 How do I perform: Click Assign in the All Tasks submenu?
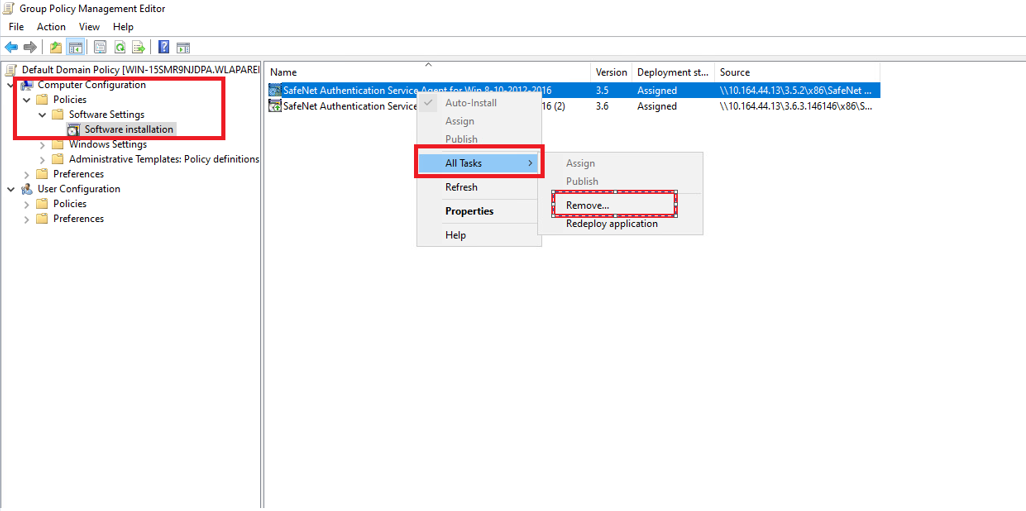pyautogui.click(x=620, y=164)
